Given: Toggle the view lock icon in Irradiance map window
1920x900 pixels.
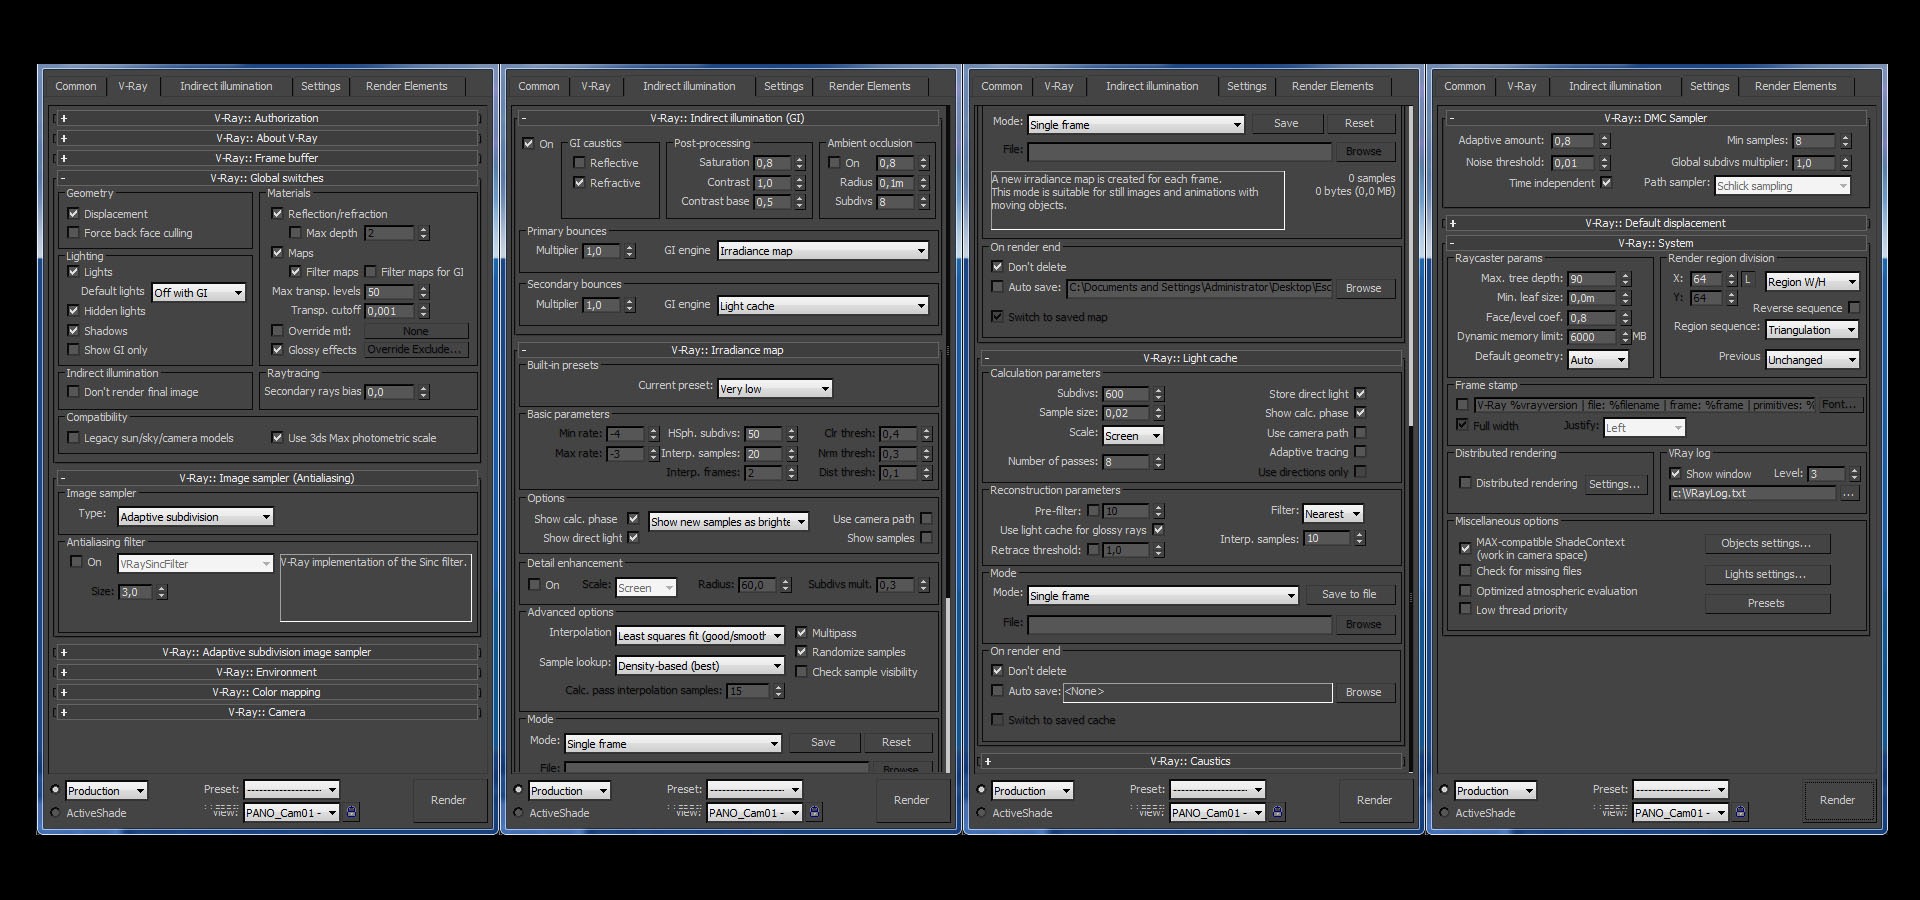Looking at the screenshot, I should [x=814, y=812].
